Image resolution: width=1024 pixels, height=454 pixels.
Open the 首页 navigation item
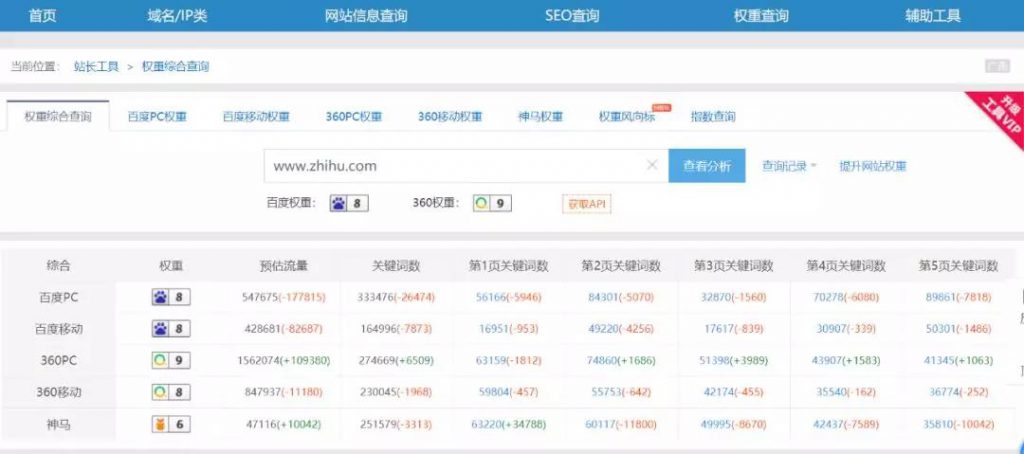42,16
